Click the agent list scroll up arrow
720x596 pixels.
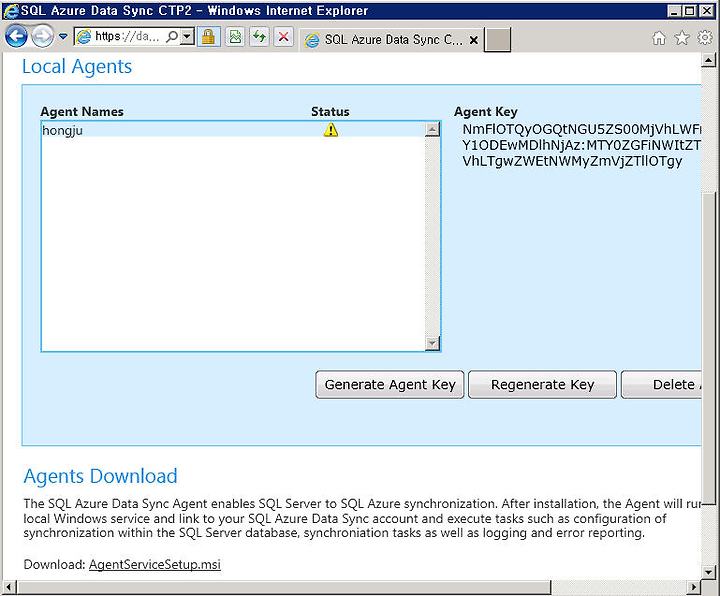coord(432,130)
